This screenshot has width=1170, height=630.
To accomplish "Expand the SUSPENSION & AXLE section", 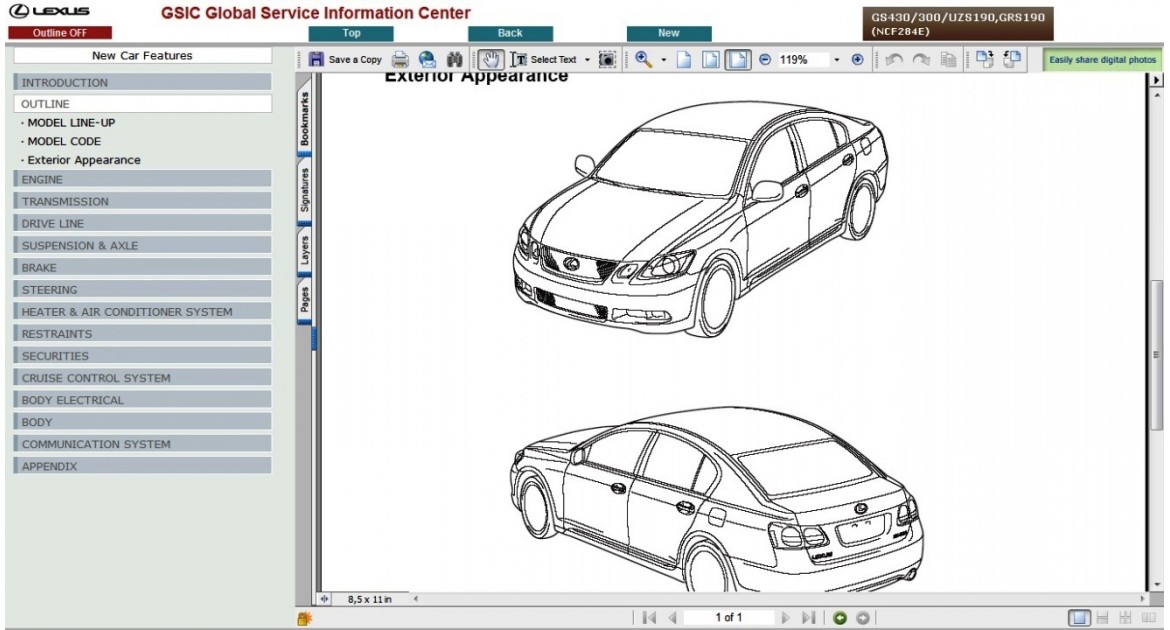I will pos(142,246).
